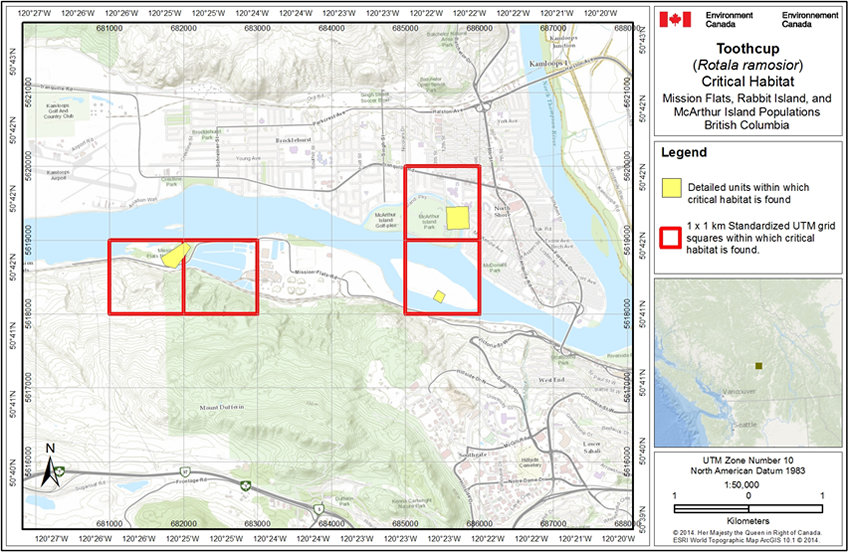Open the British Columbia inset overview map
Viewport: 850px width, 553px height.
(748, 363)
